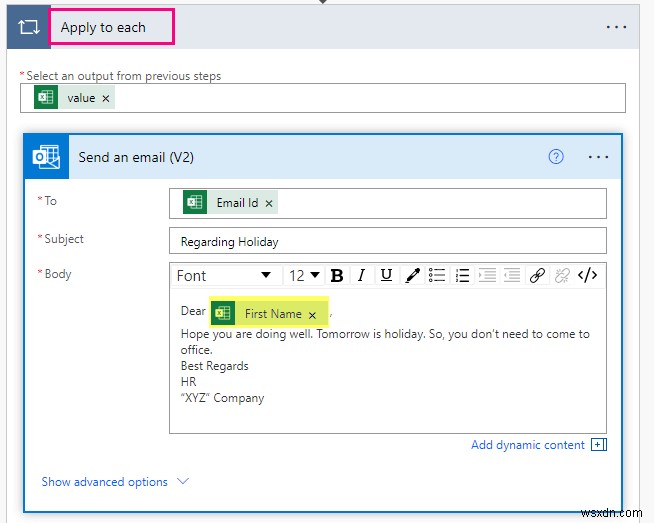
Task: Click the Select an output input box
Action: (x=323, y=98)
